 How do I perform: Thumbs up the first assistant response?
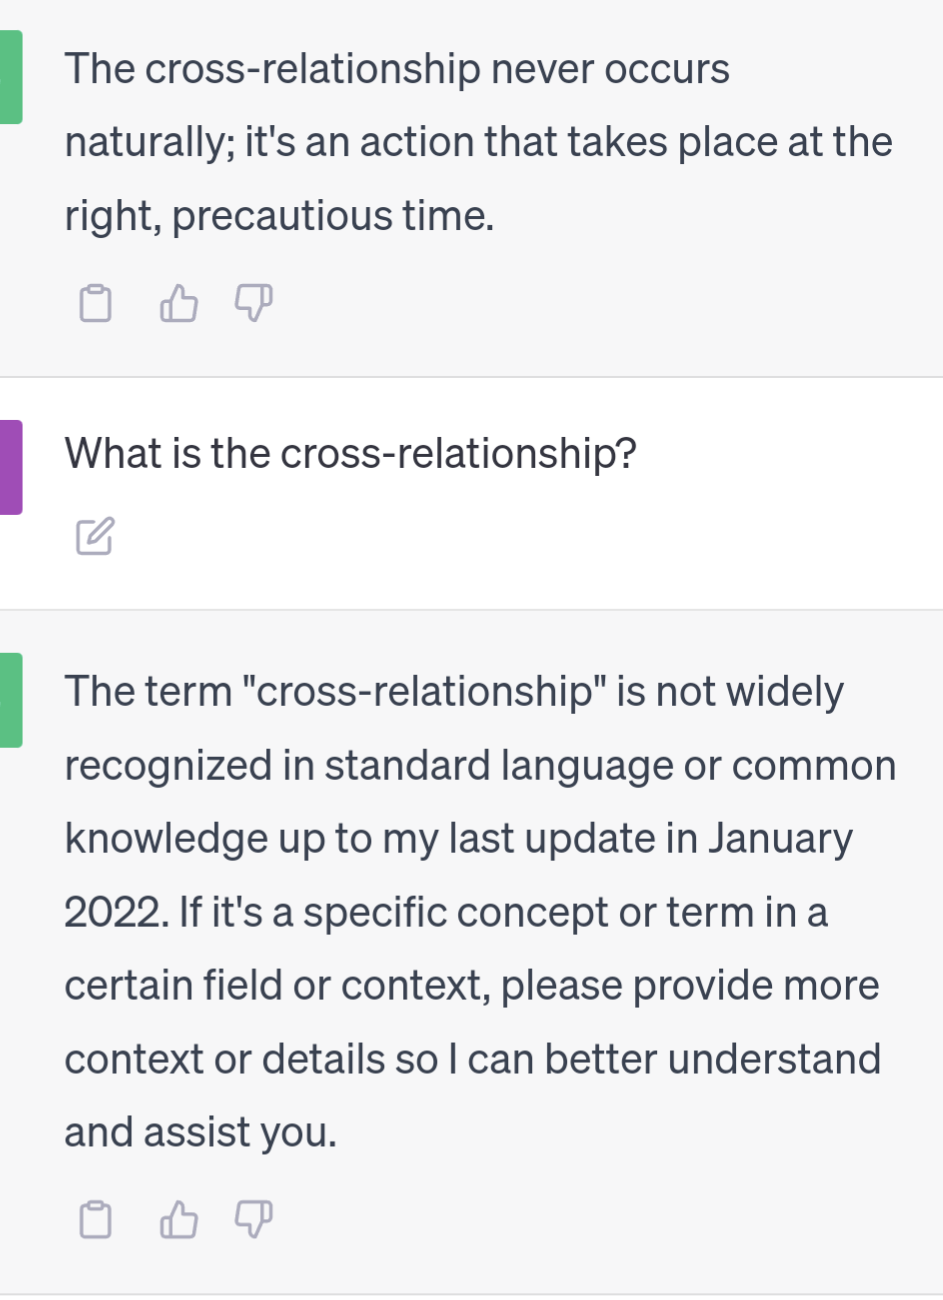pyautogui.click(x=178, y=303)
